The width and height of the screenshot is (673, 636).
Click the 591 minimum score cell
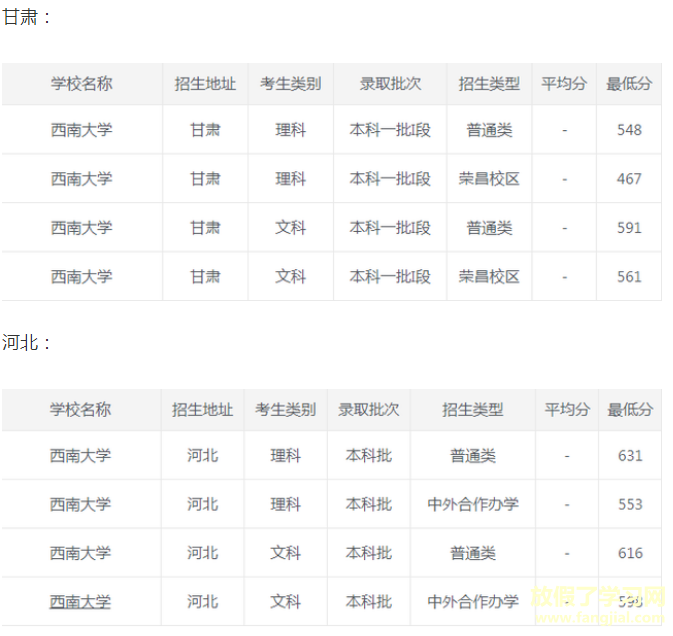click(629, 227)
